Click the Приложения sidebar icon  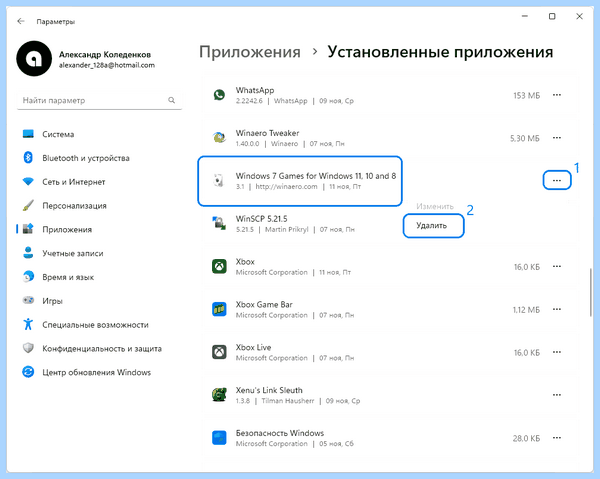(x=28, y=229)
